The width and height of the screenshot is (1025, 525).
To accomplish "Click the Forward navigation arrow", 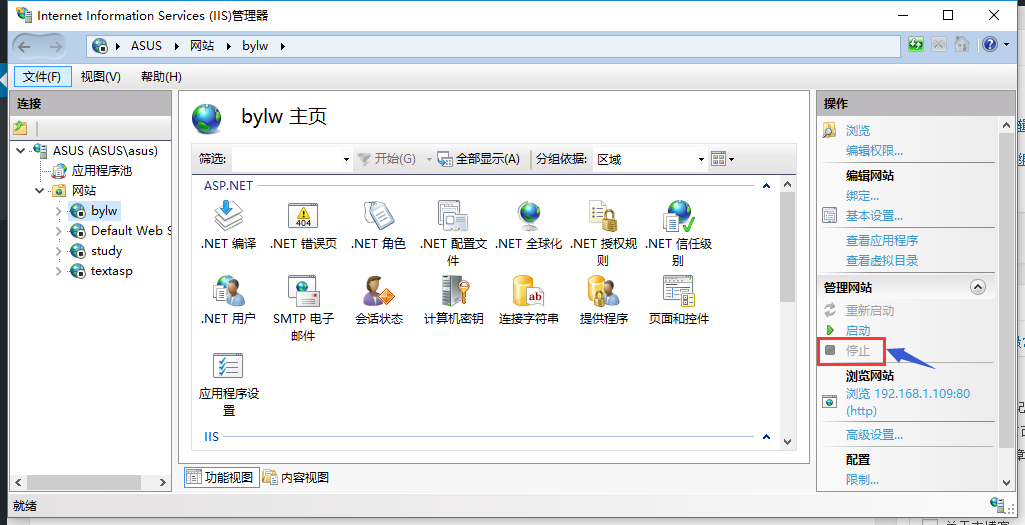I will tap(56, 46).
